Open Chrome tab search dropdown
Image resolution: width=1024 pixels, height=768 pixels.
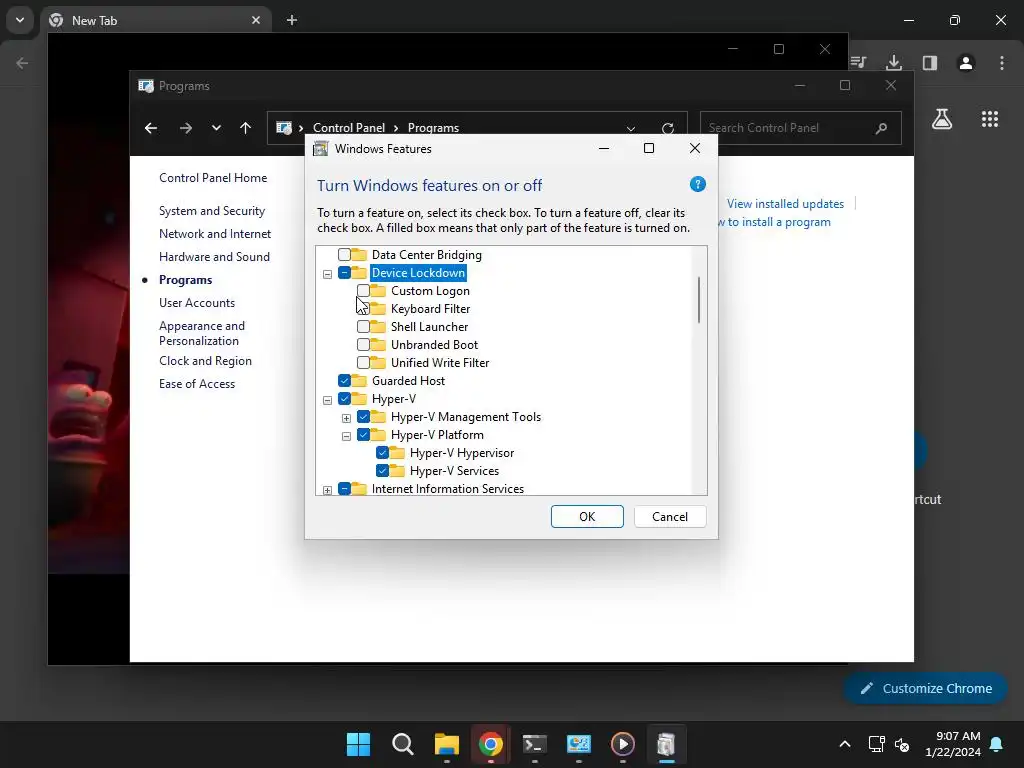click(x=20, y=20)
